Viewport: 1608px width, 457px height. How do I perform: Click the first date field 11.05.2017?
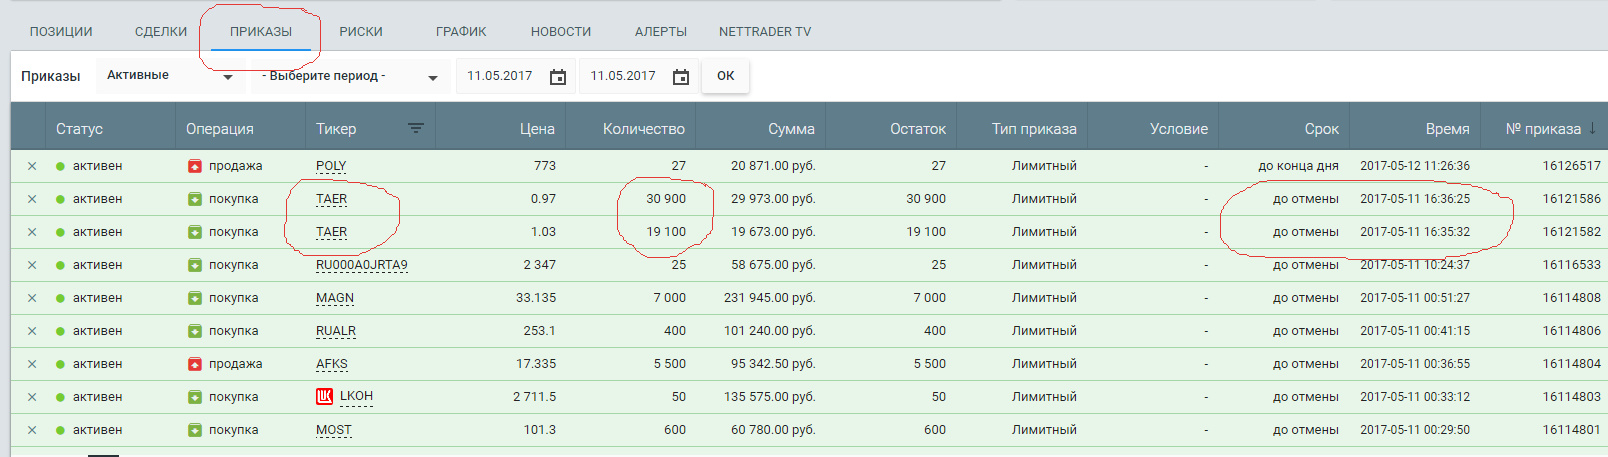(x=500, y=76)
